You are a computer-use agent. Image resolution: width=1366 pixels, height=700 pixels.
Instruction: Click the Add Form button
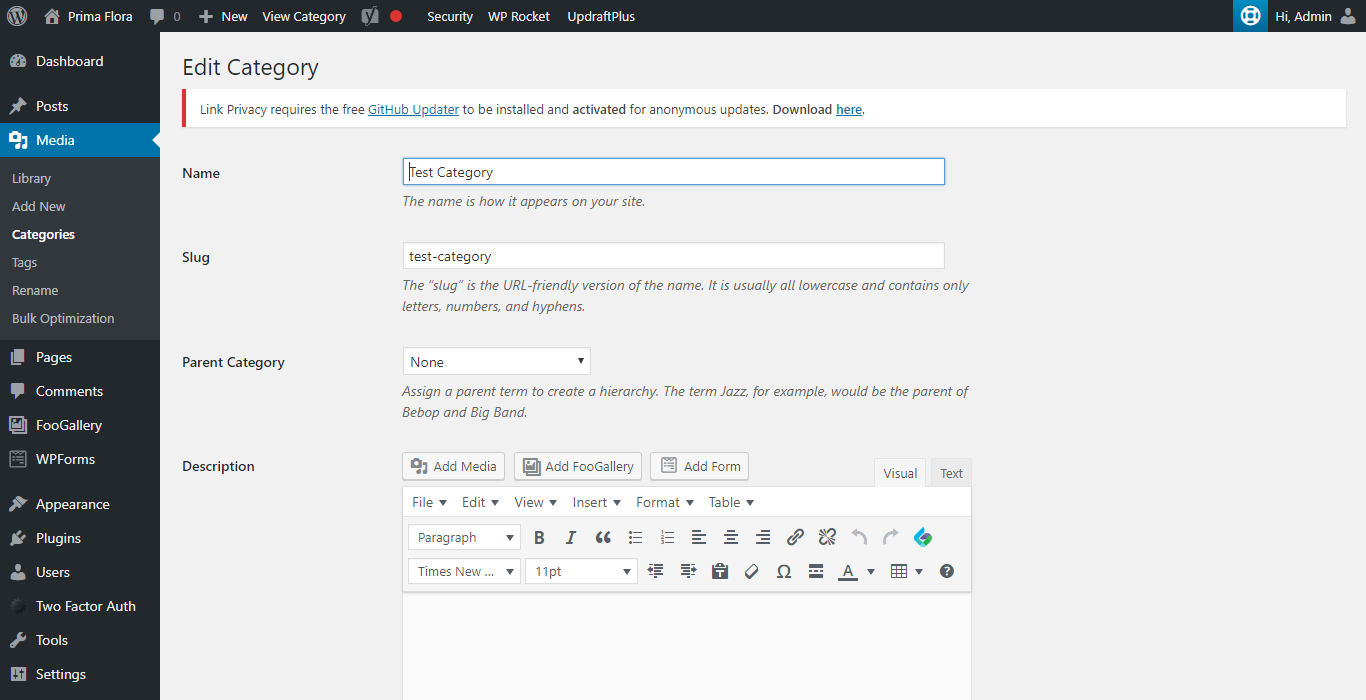(x=699, y=466)
